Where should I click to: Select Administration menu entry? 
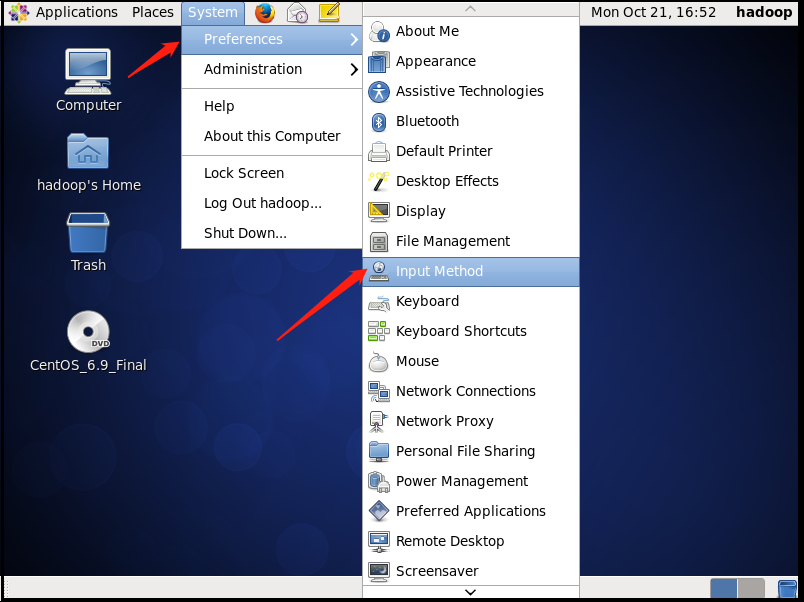click(272, 70)
